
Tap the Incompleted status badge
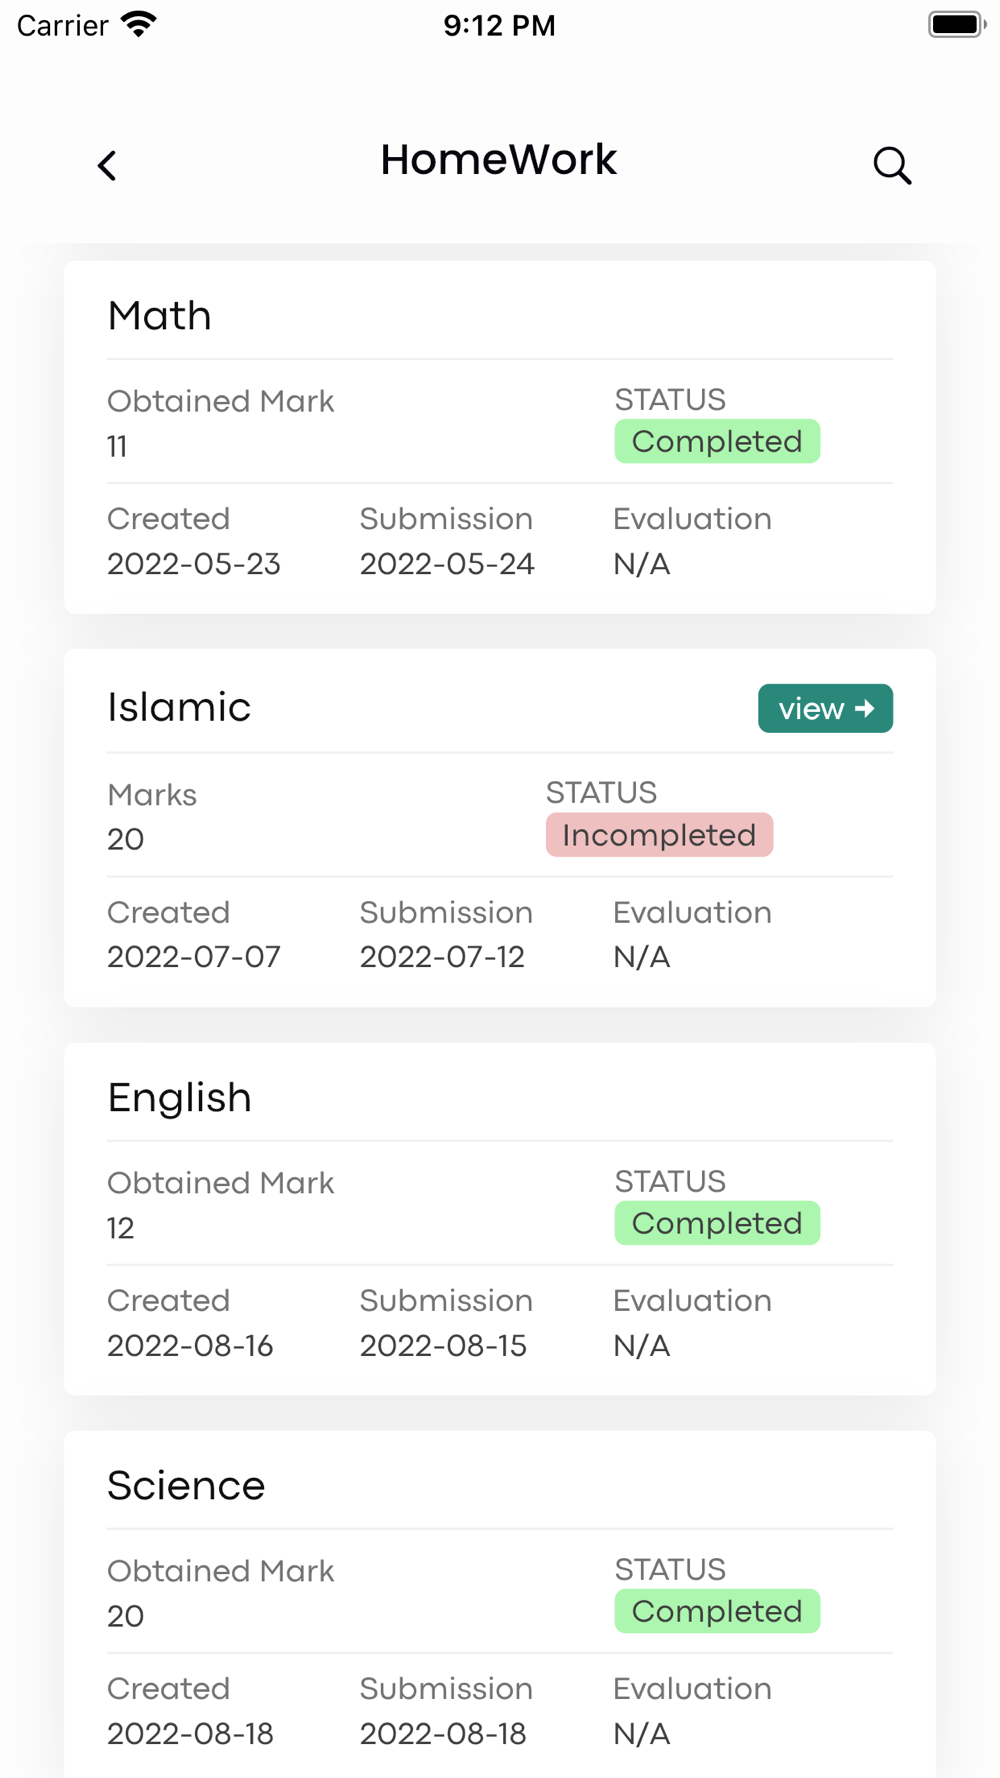click(659, 835)
